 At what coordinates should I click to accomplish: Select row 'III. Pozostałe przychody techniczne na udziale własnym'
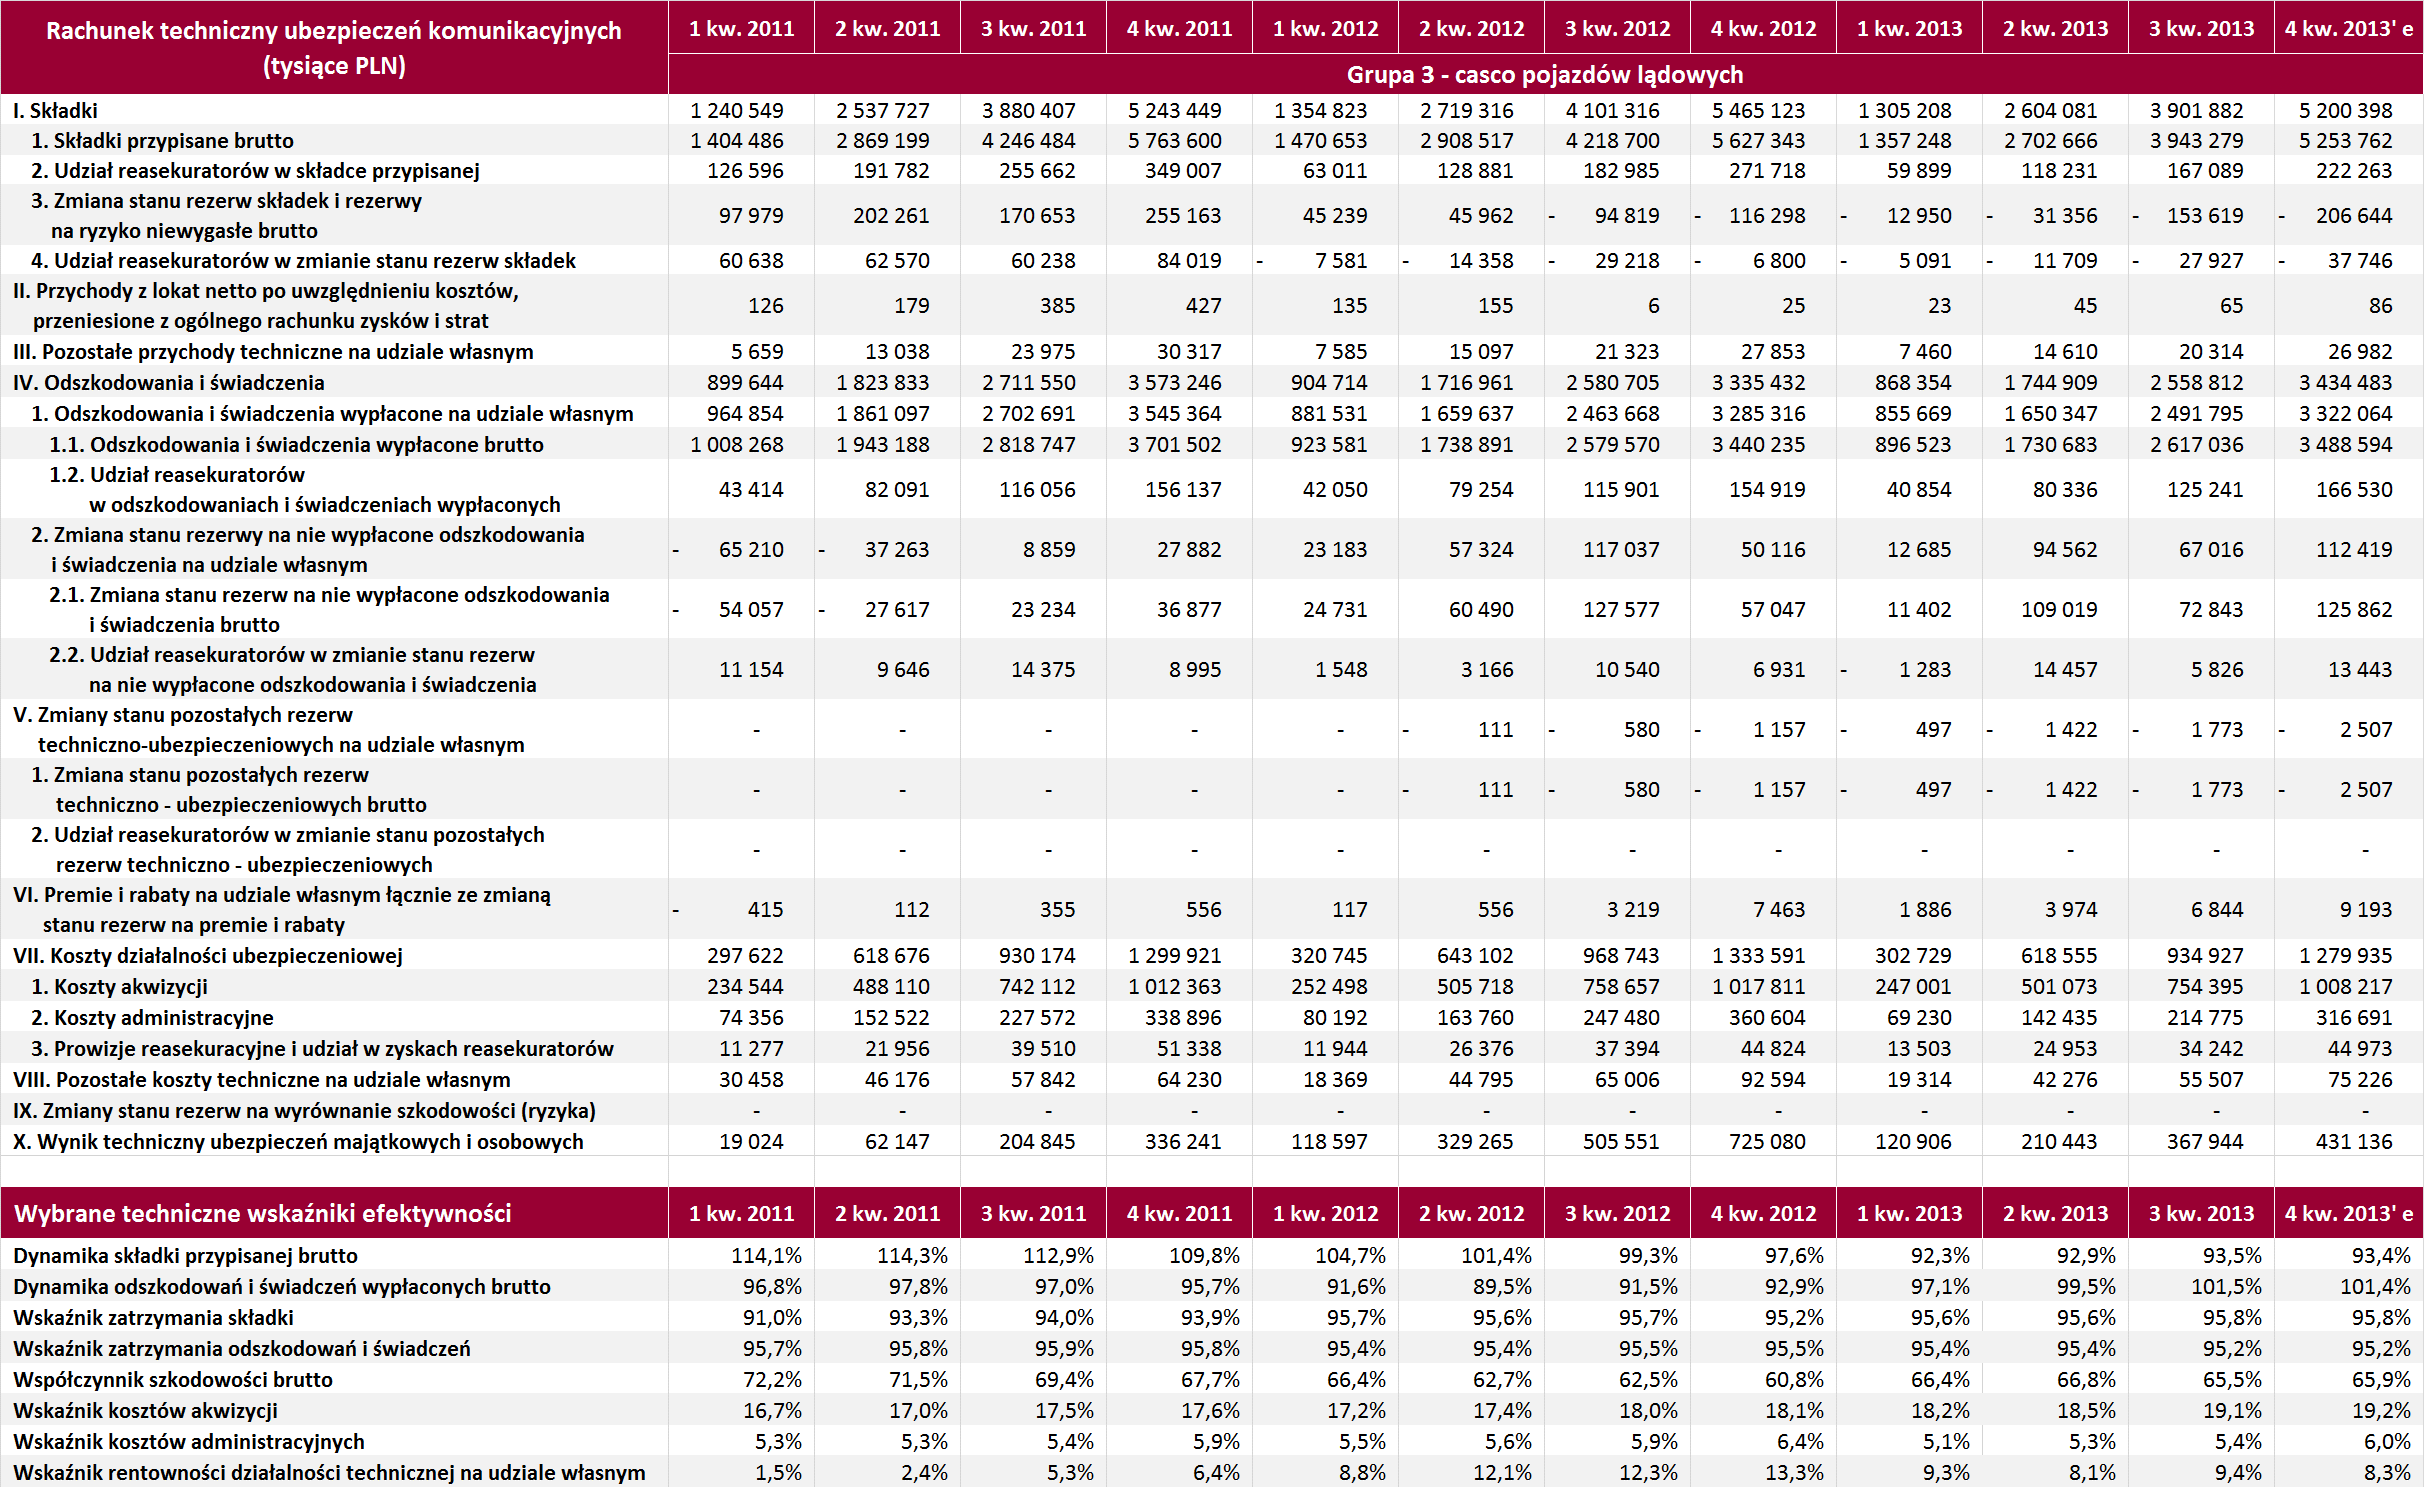273,351
